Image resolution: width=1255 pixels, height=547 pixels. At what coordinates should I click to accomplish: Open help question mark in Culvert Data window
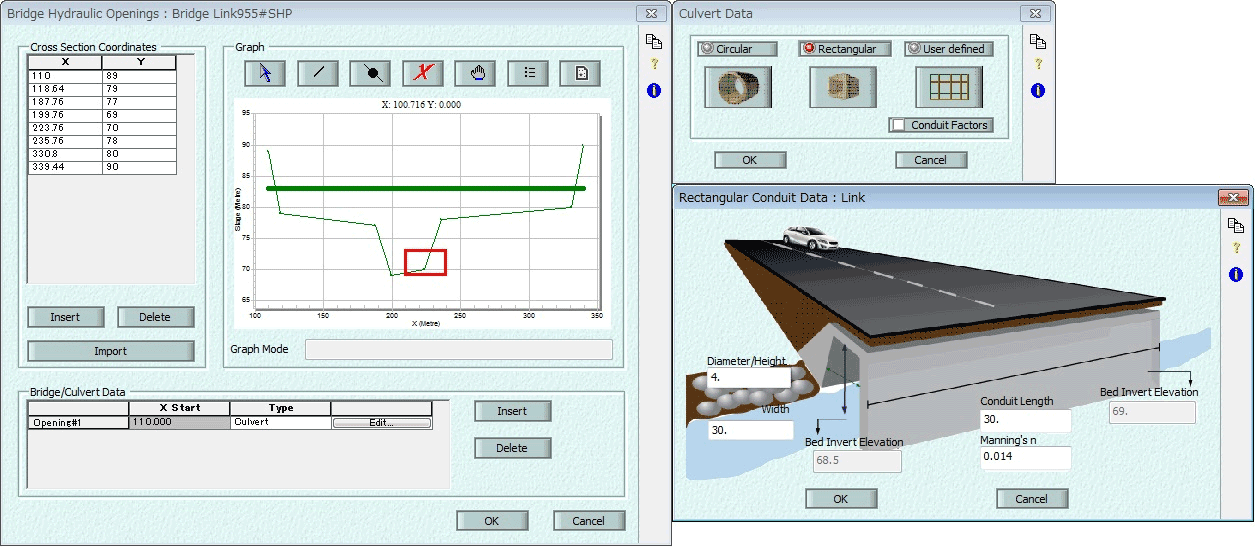pyautogui.click(x=1038, y=65)
